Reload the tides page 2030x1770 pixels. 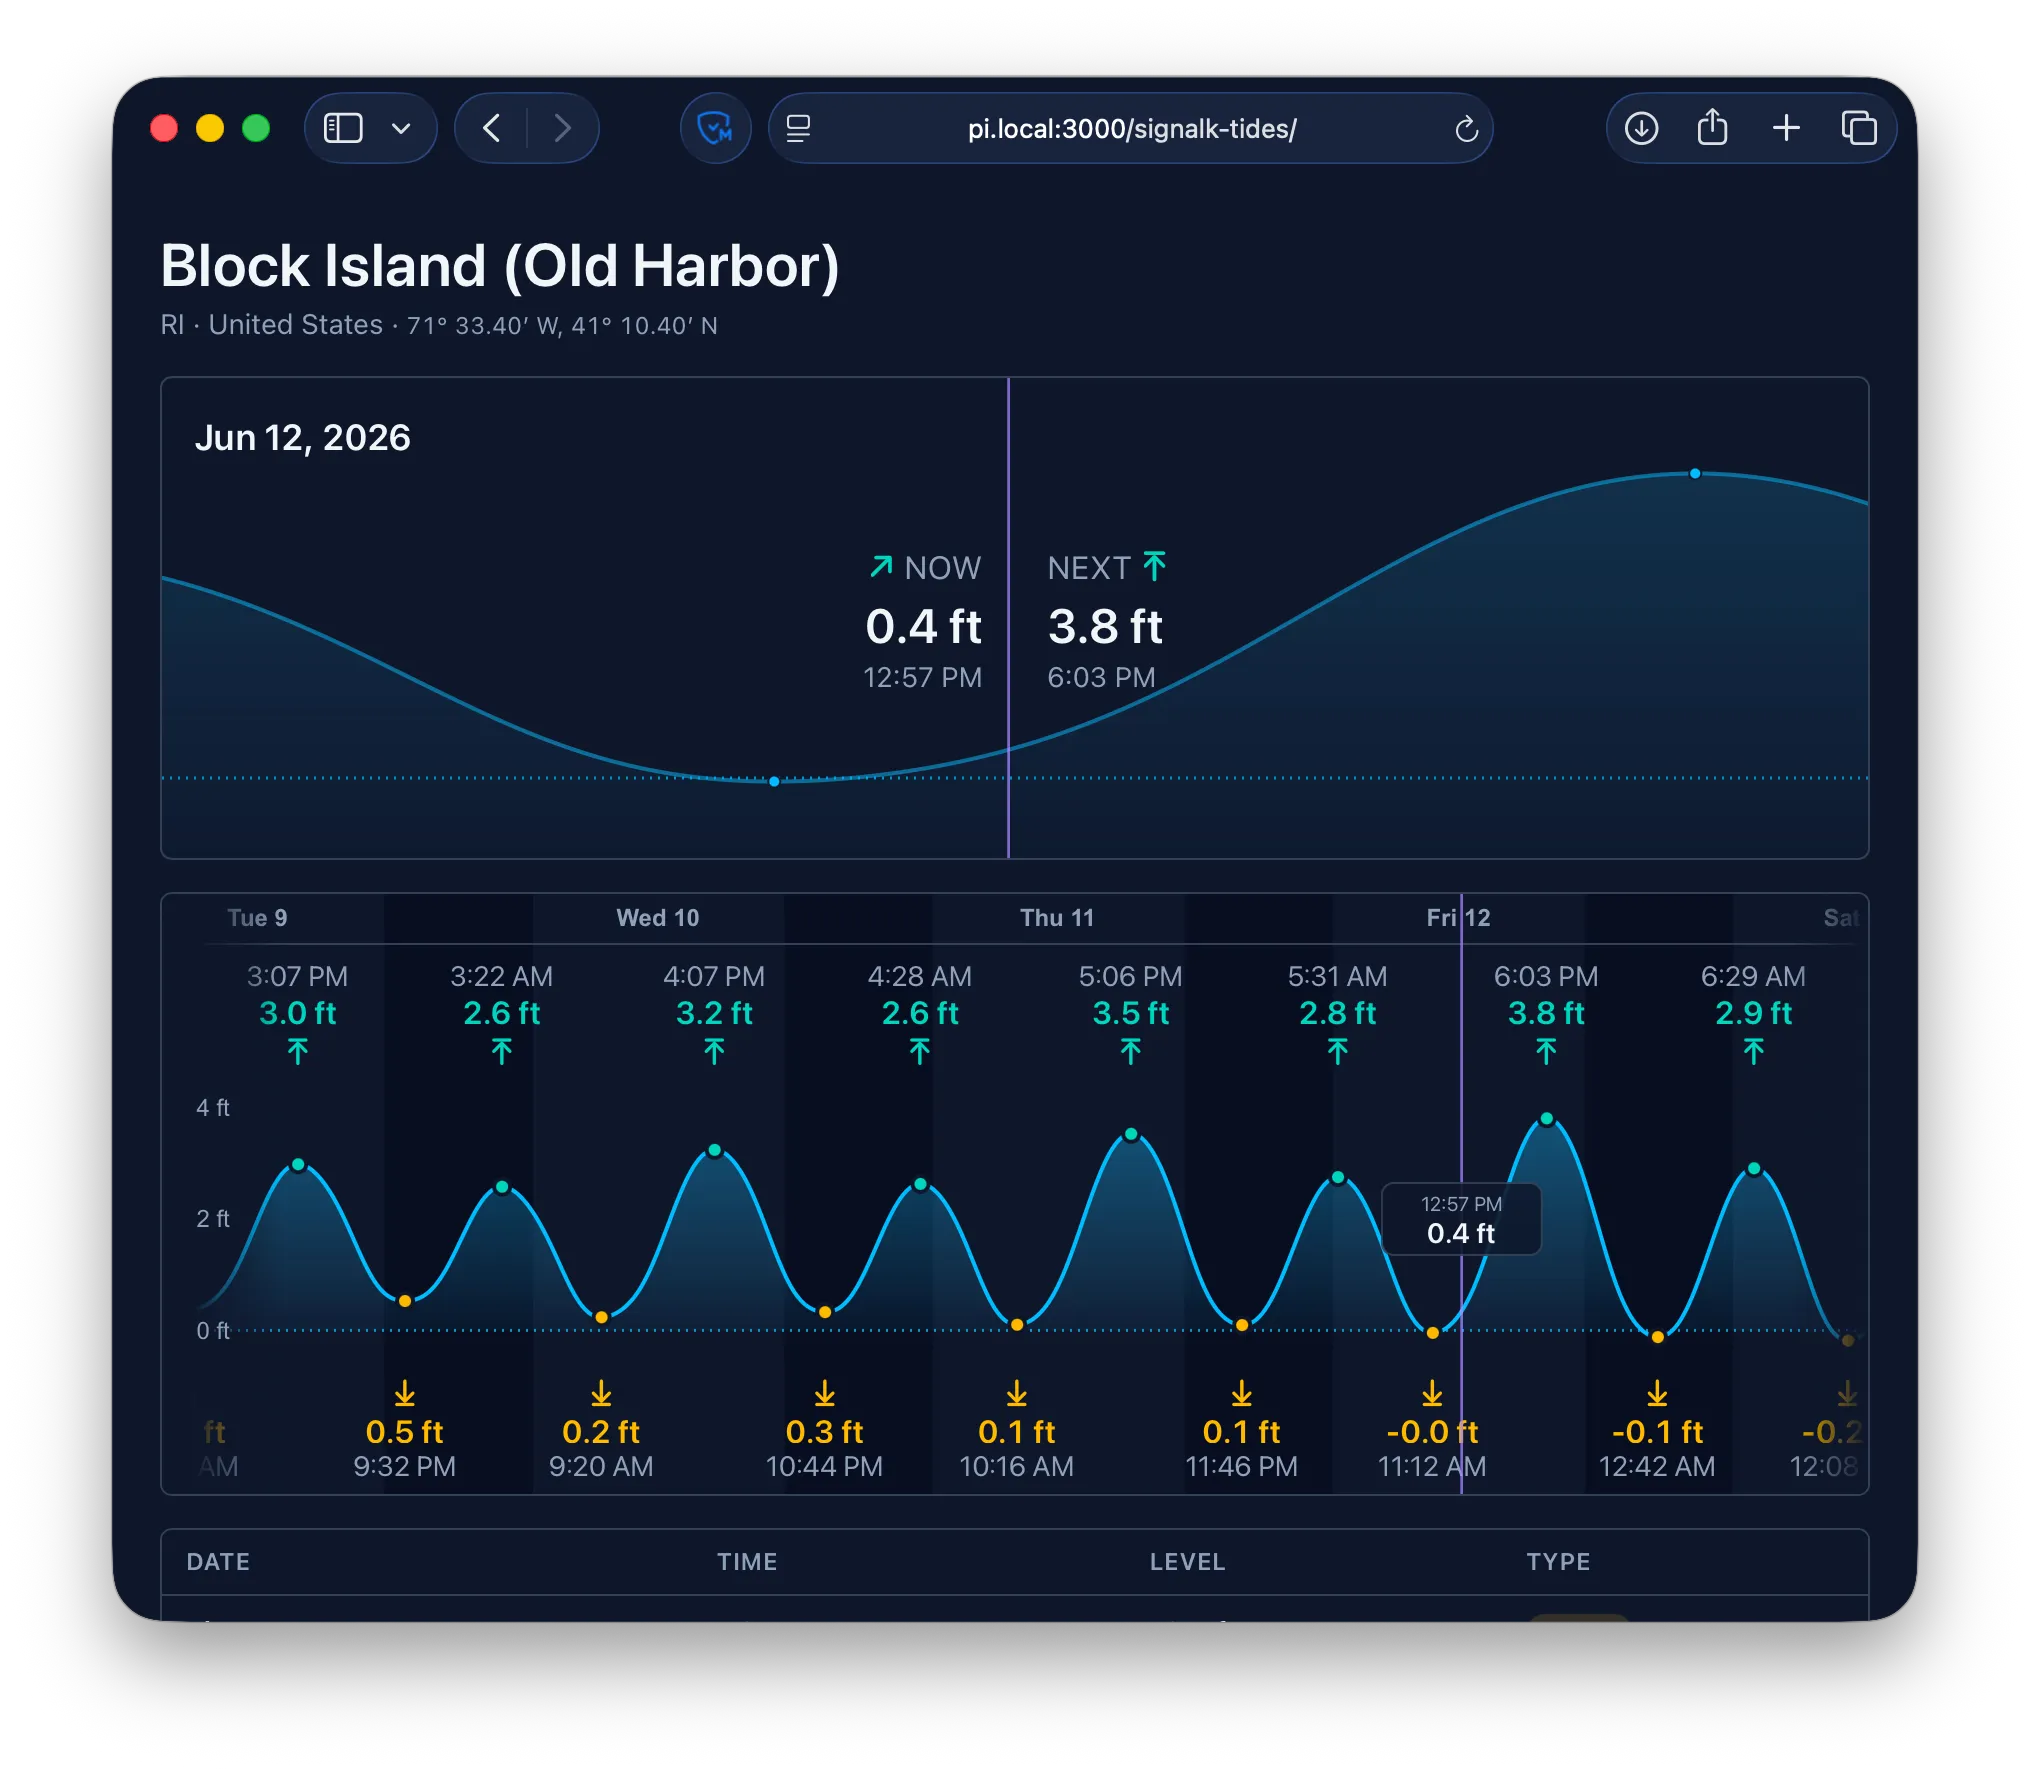click(1466, 129)
